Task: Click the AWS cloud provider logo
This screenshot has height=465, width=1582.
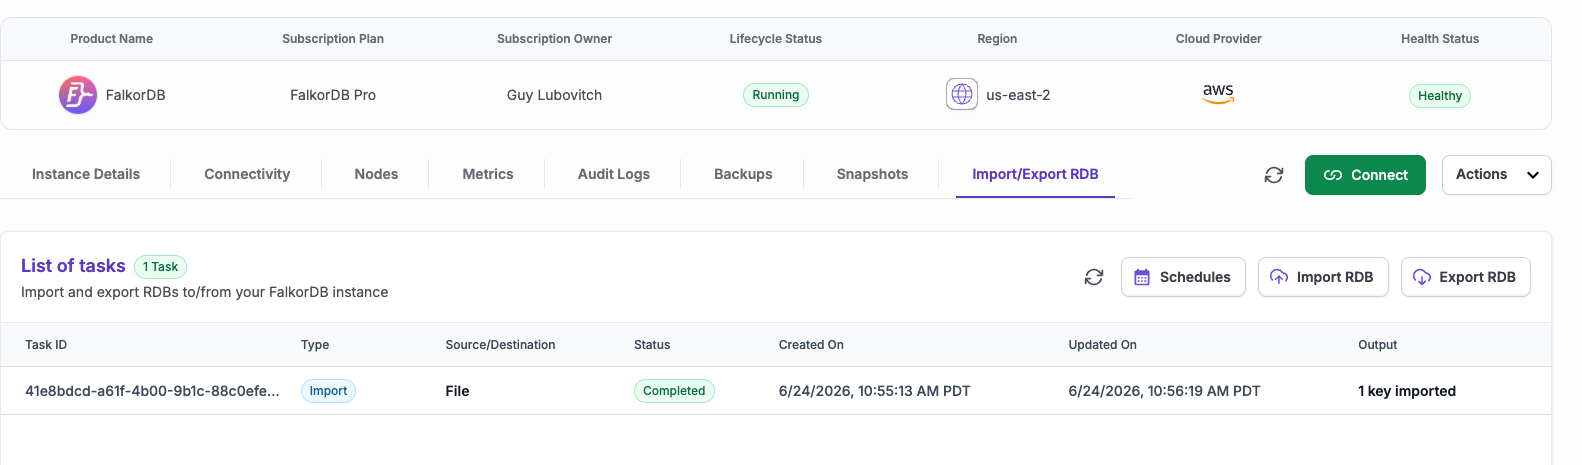Action: click(x=1218, y=94)
